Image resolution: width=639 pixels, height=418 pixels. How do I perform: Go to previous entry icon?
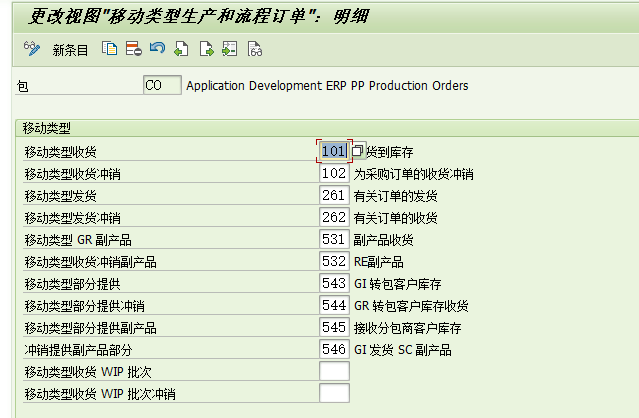coord(181,48)
